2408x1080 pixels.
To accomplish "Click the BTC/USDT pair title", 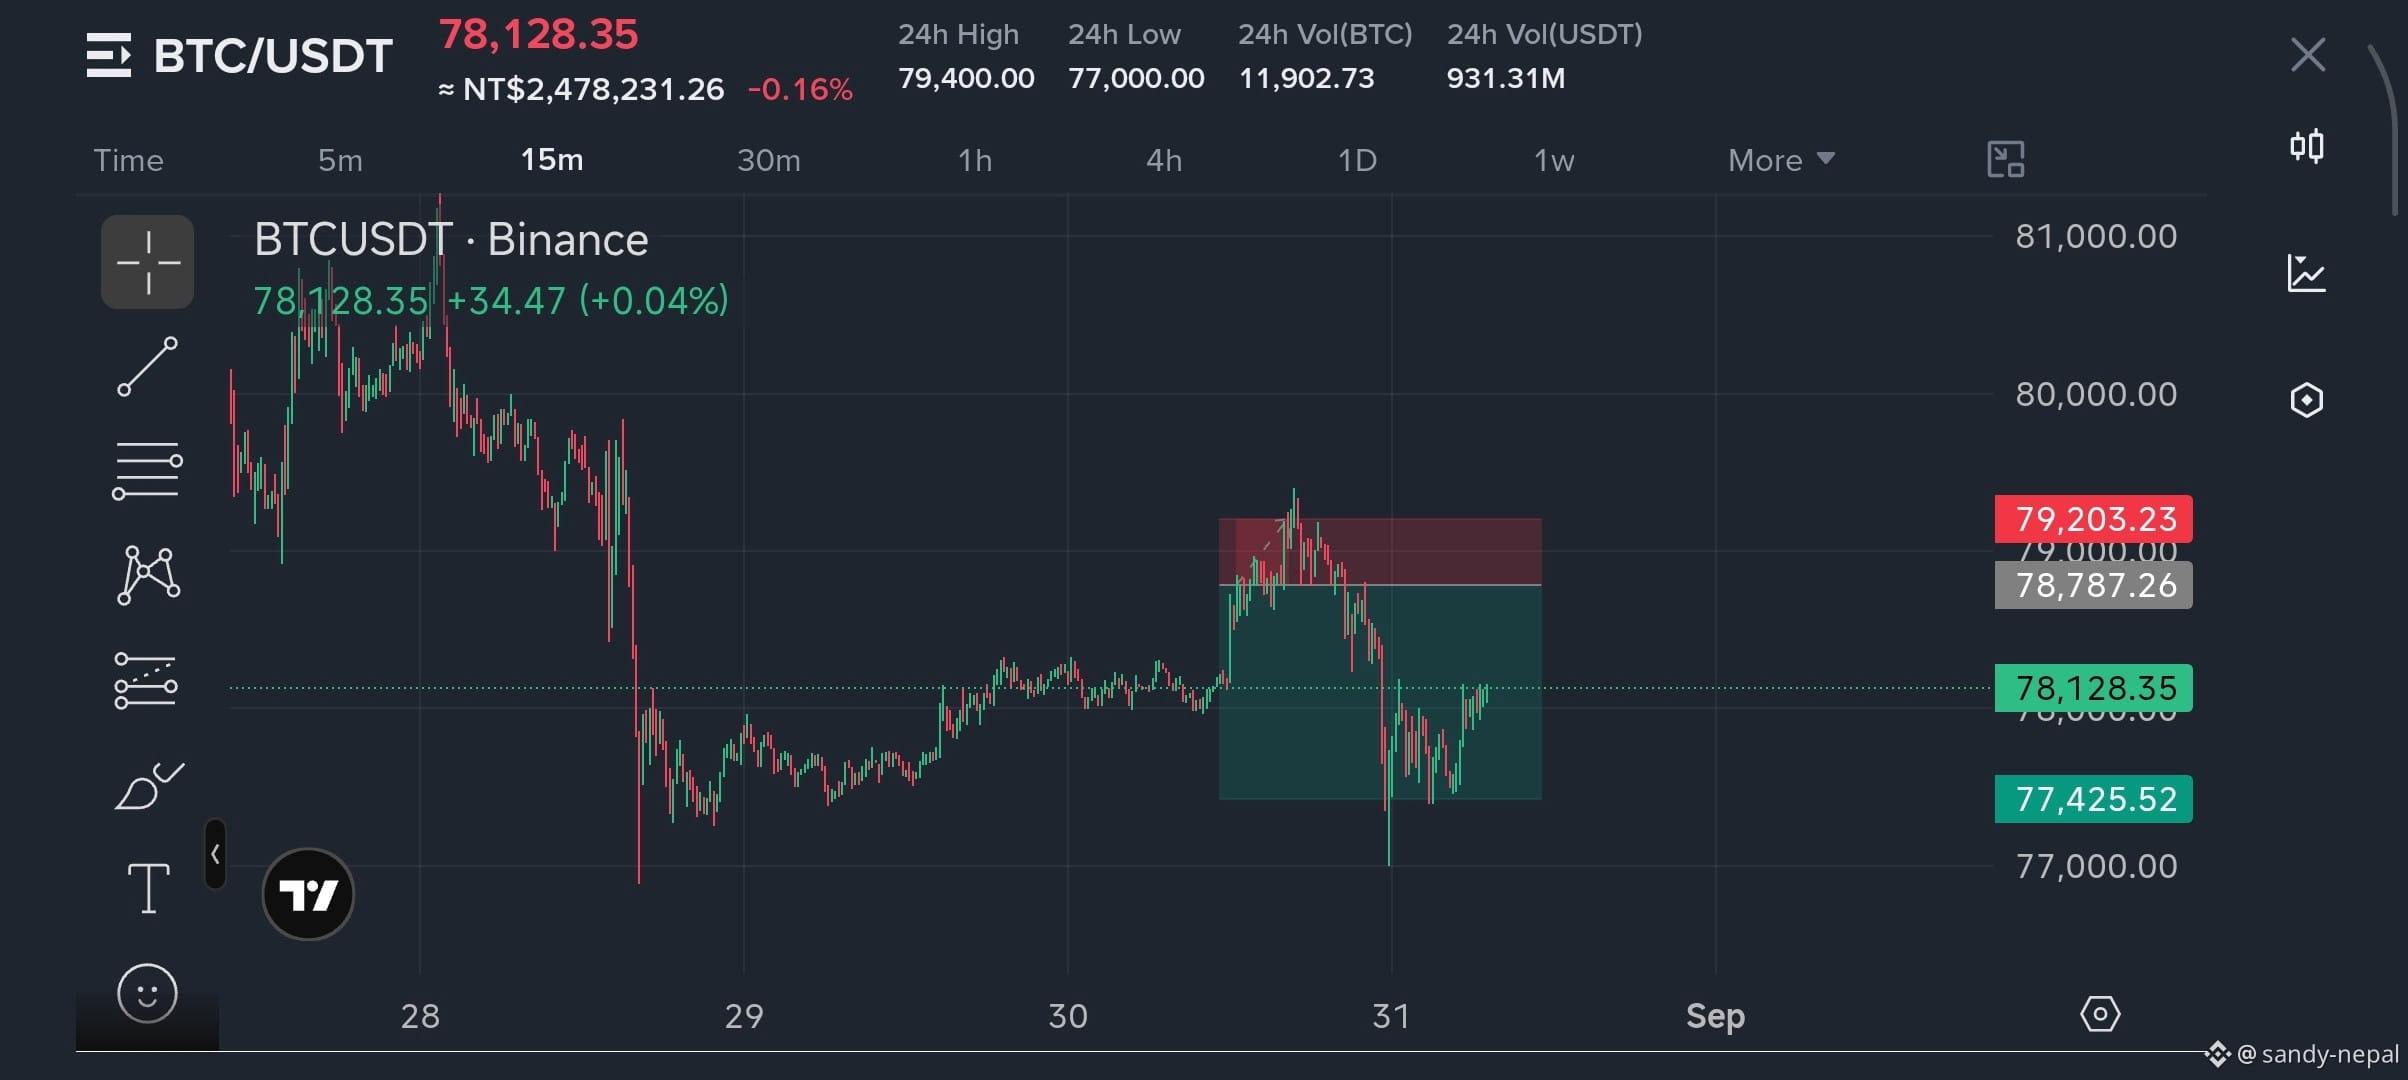I will 272,56.
